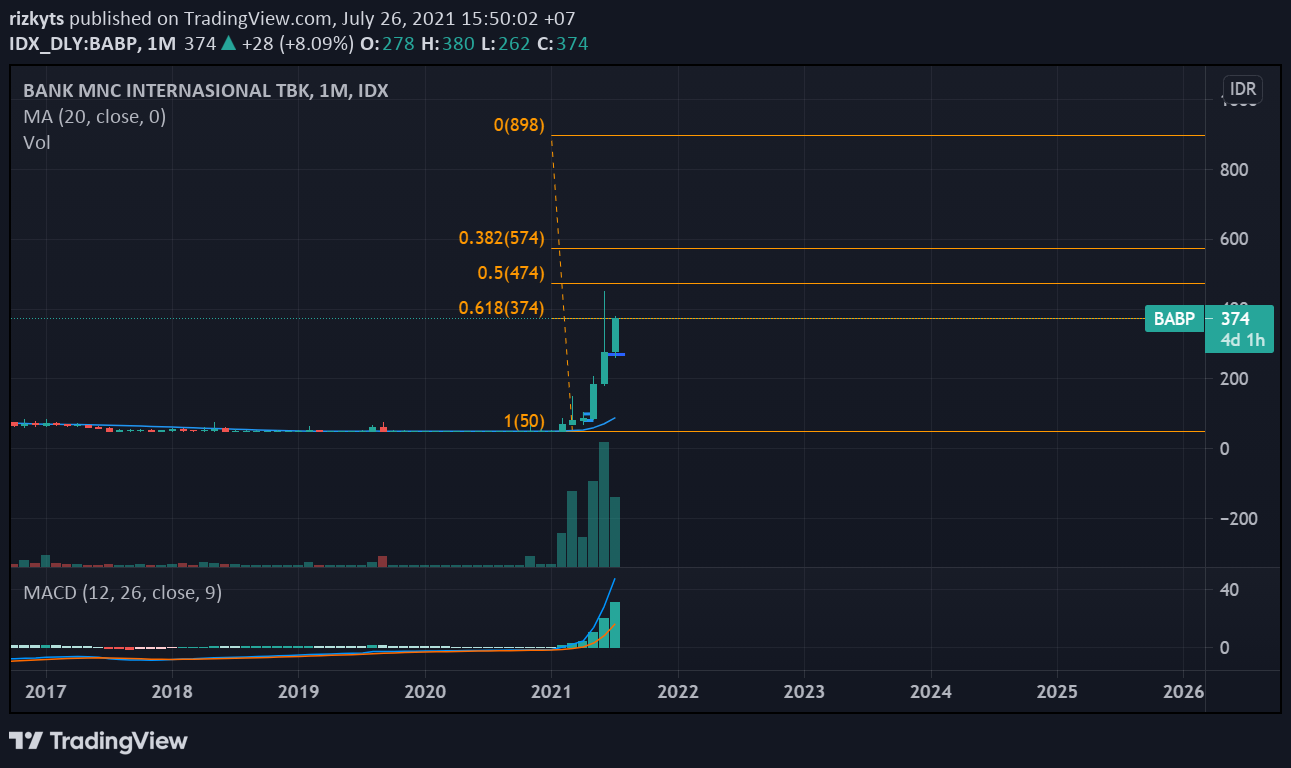The image size is (1291, 768).
Task: Select the 2021 label on the time axis
Action: [551, 691]
